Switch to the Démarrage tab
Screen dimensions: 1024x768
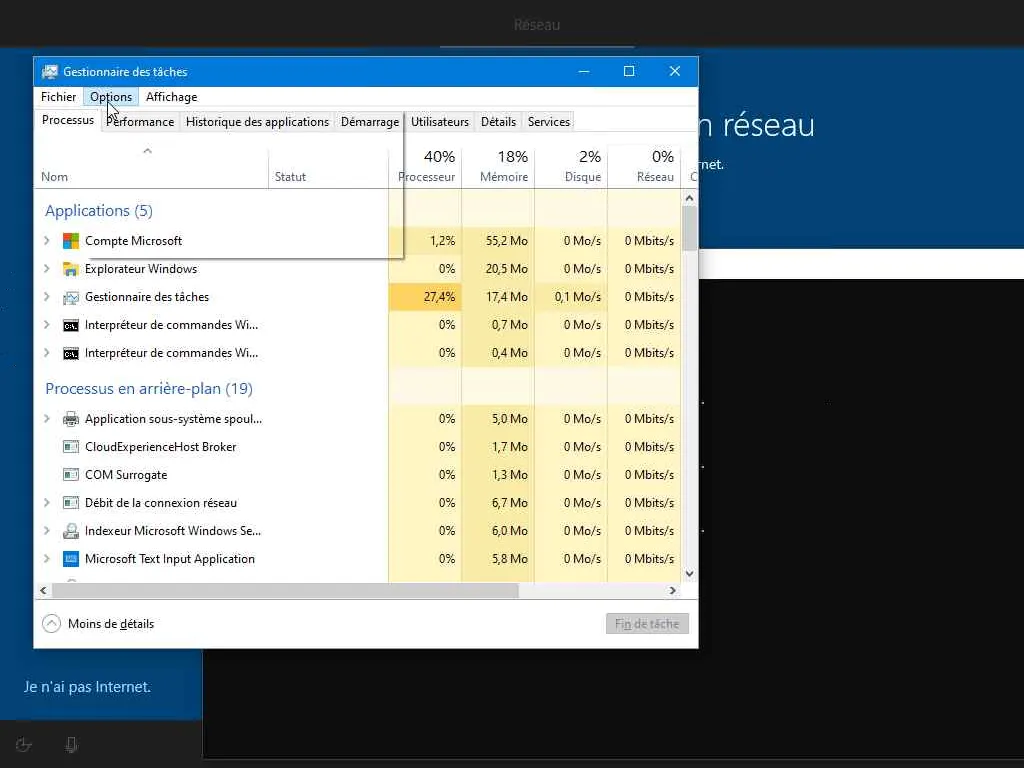click(370, 122)
